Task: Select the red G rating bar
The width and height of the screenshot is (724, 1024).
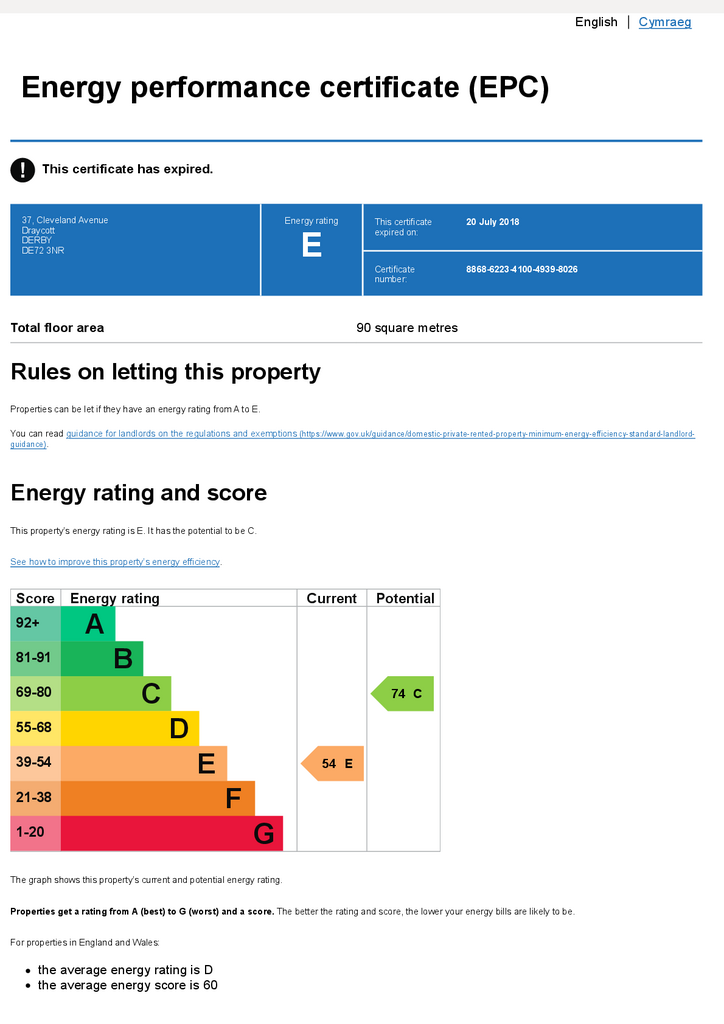Action: pos(172,833)
